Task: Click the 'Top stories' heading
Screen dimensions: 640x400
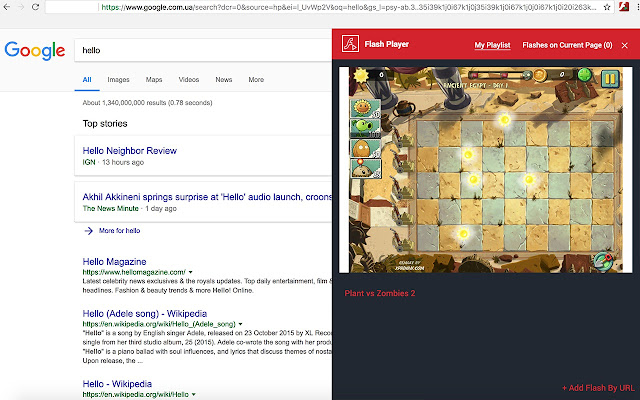Action: 105,123
